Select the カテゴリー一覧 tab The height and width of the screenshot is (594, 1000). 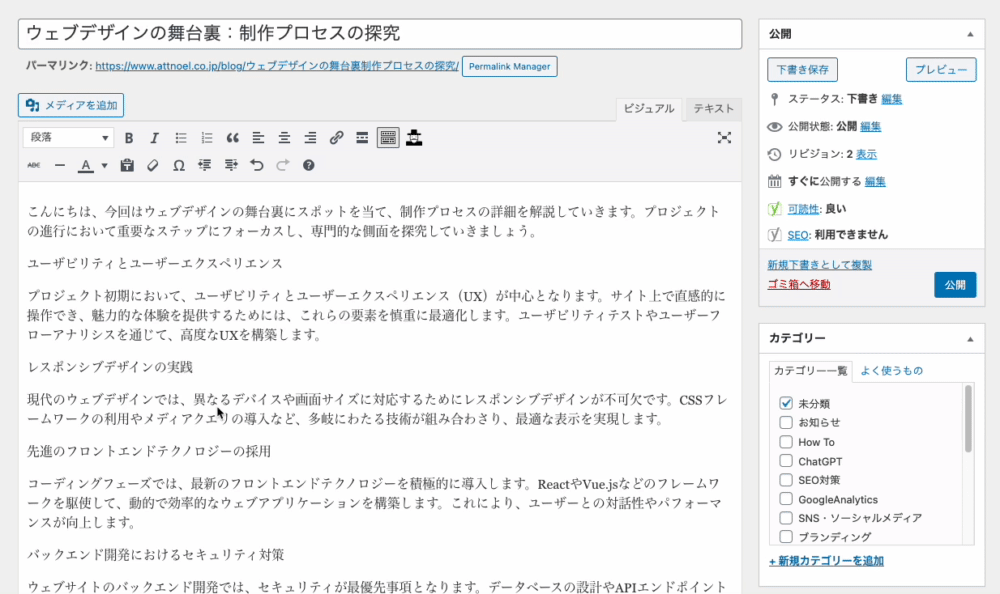pyautogui.click(x=811, y=371)
